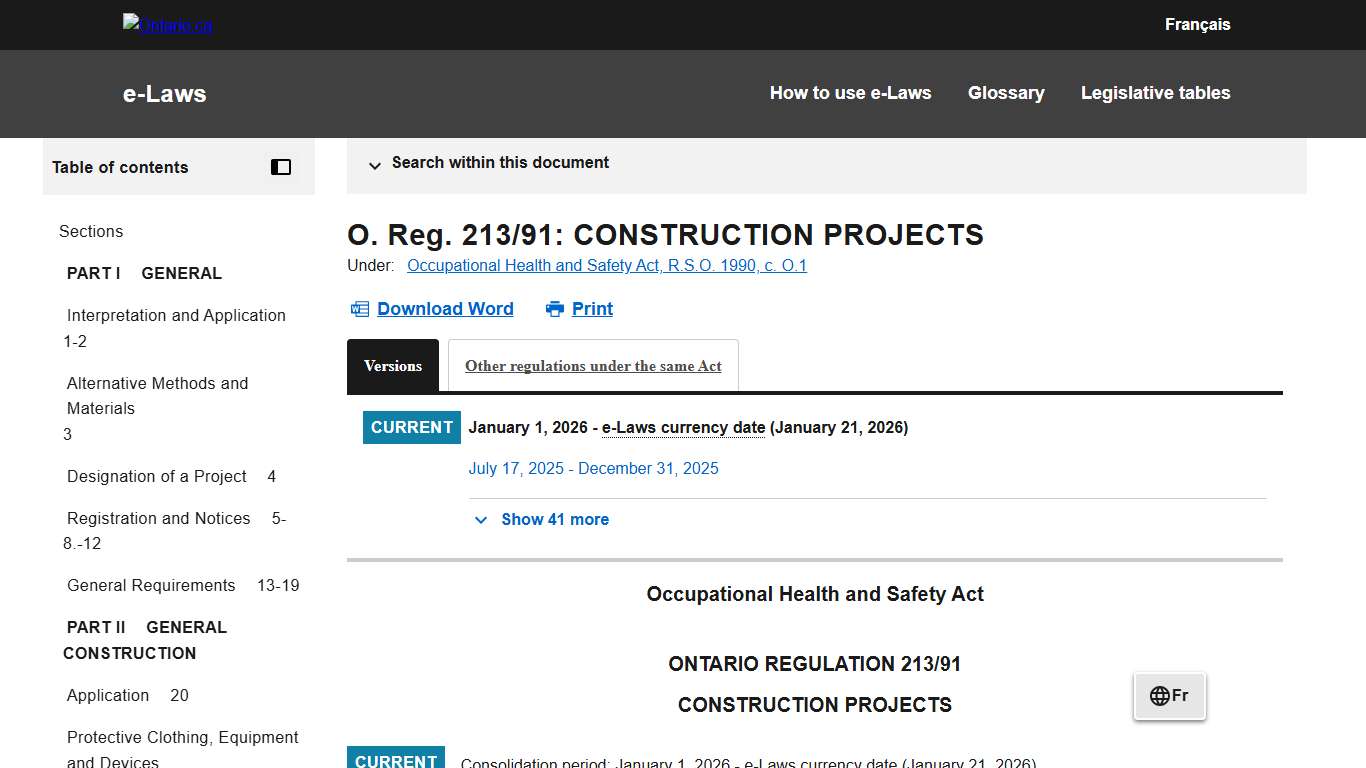Open Other regulations under the same Act tab
The image size is (1366, 768).
pyautogui.click(x=593, y=366)
